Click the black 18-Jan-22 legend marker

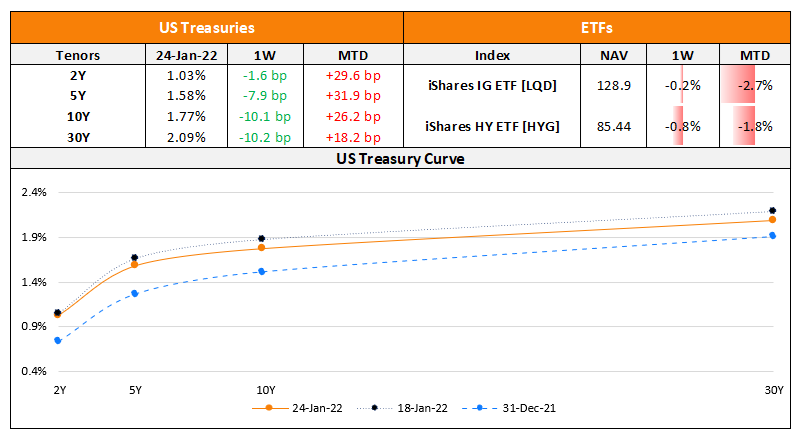(376, 408)
